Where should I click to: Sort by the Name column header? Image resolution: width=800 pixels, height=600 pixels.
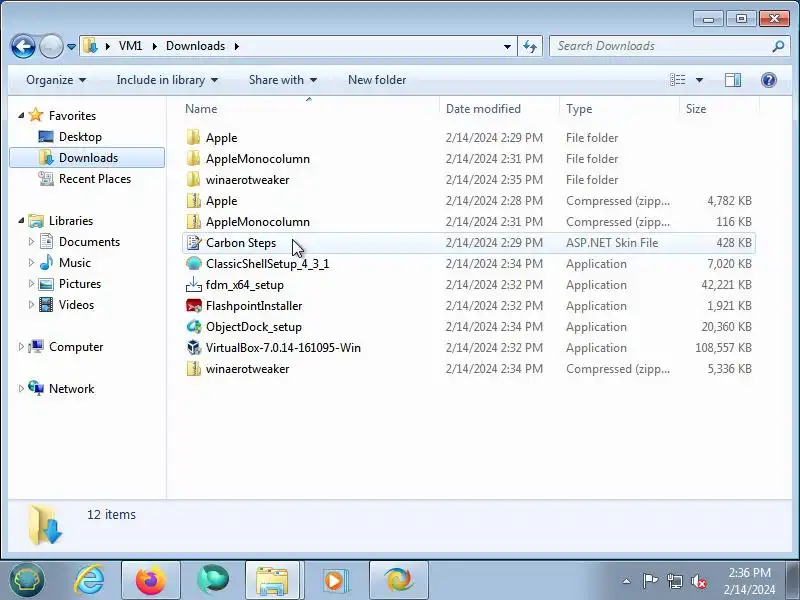point(309,109)
